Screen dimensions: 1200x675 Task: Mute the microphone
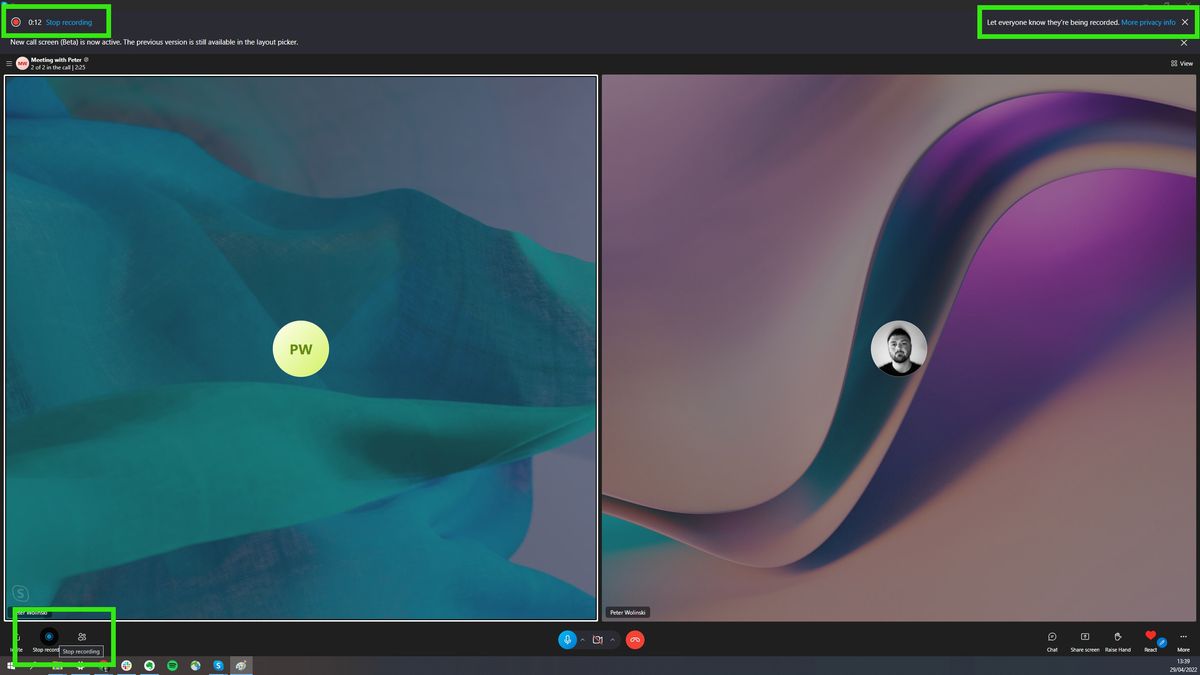(568, 639)
